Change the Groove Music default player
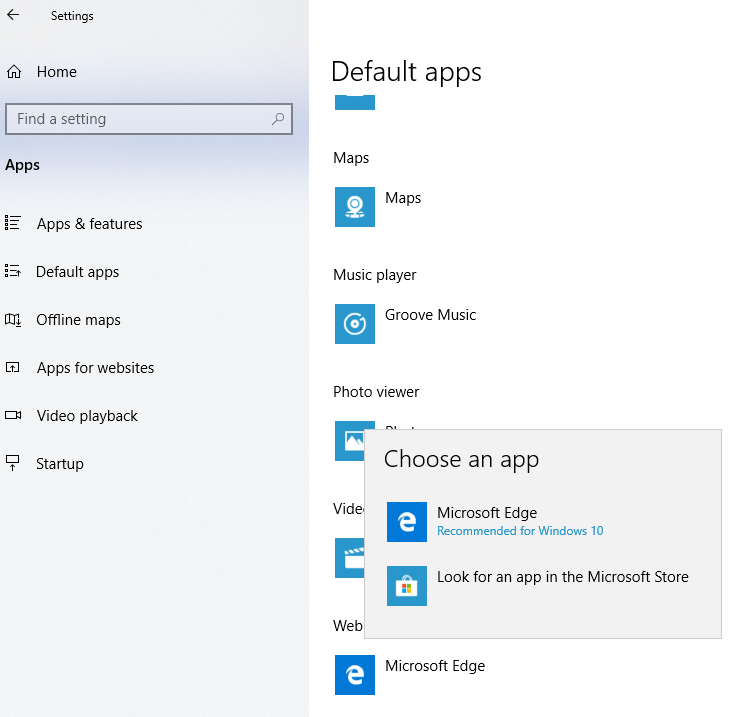This screenshot has width=749, height=717. [x=430, y=315]
